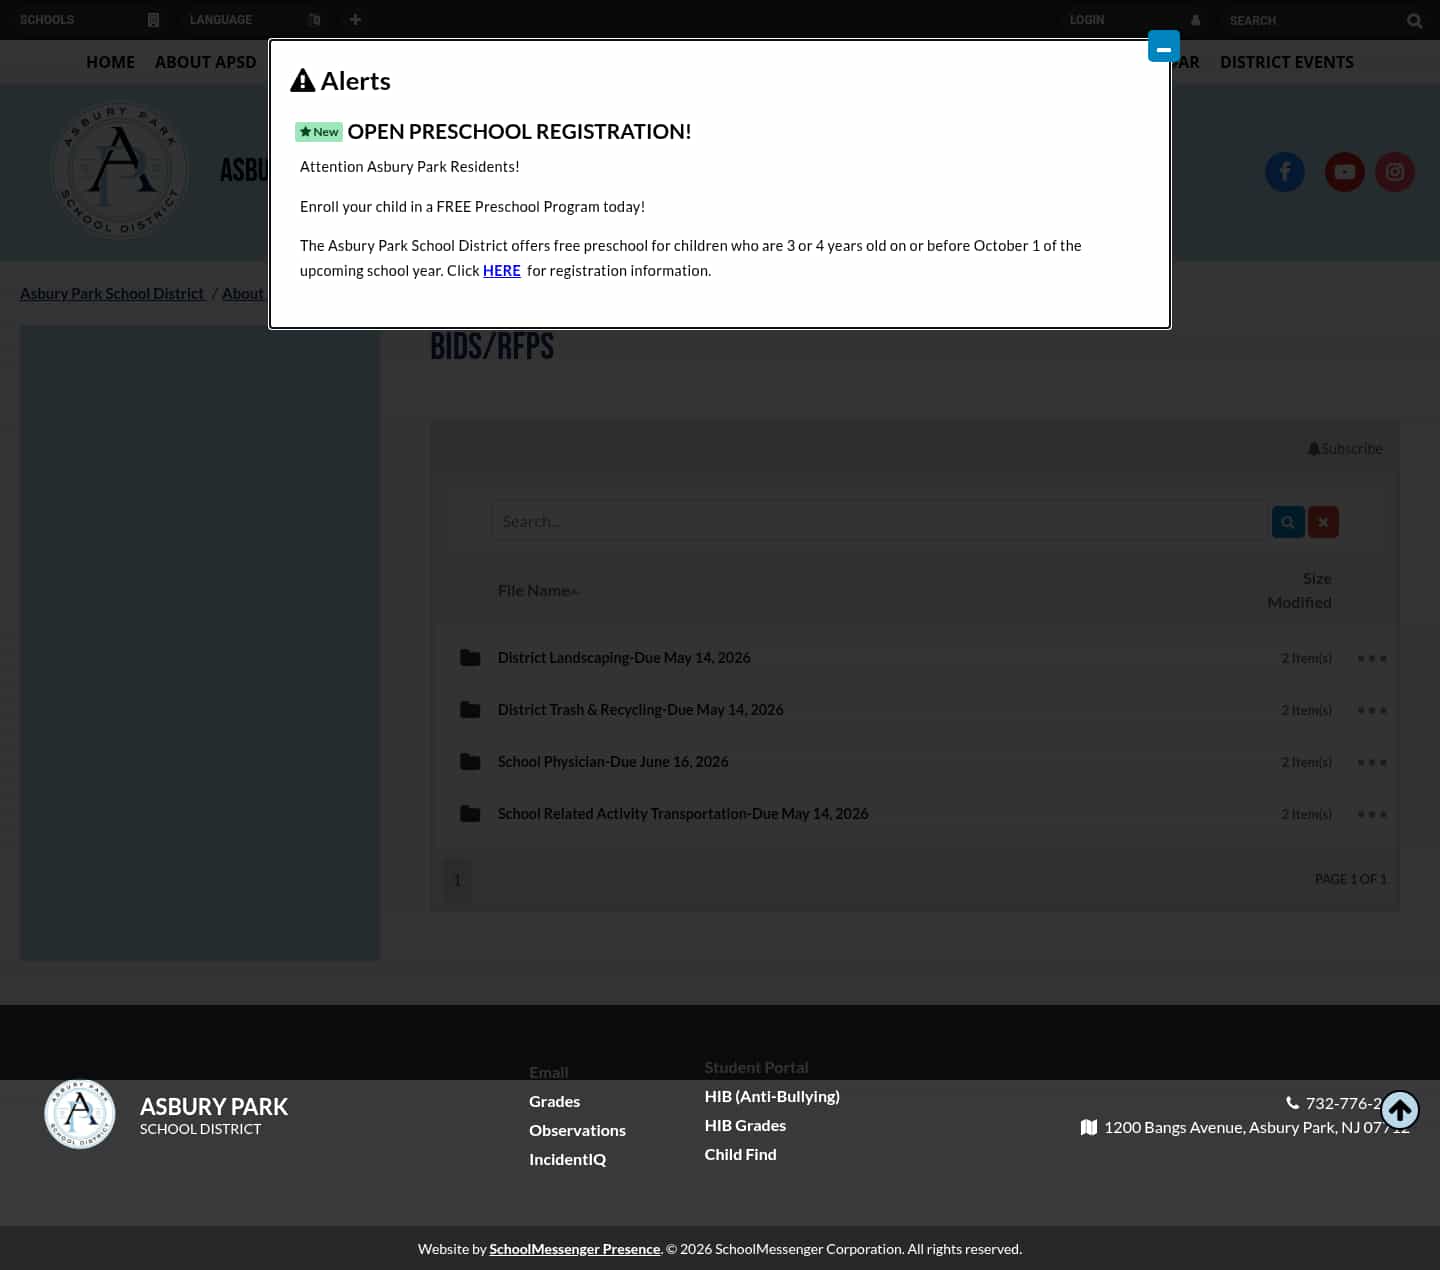Click the Asbury Park School District breadcrumb

coord(112,293)
